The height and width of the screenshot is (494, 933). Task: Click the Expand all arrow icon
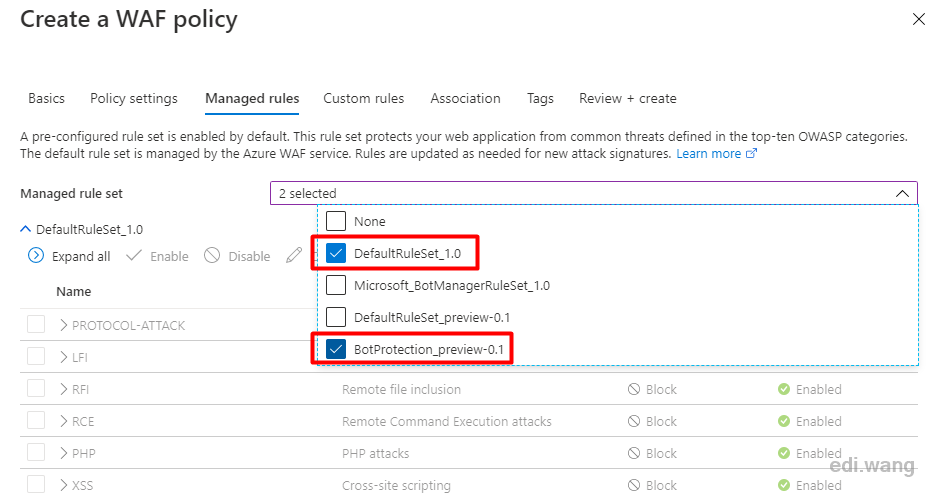coord(36,256)
